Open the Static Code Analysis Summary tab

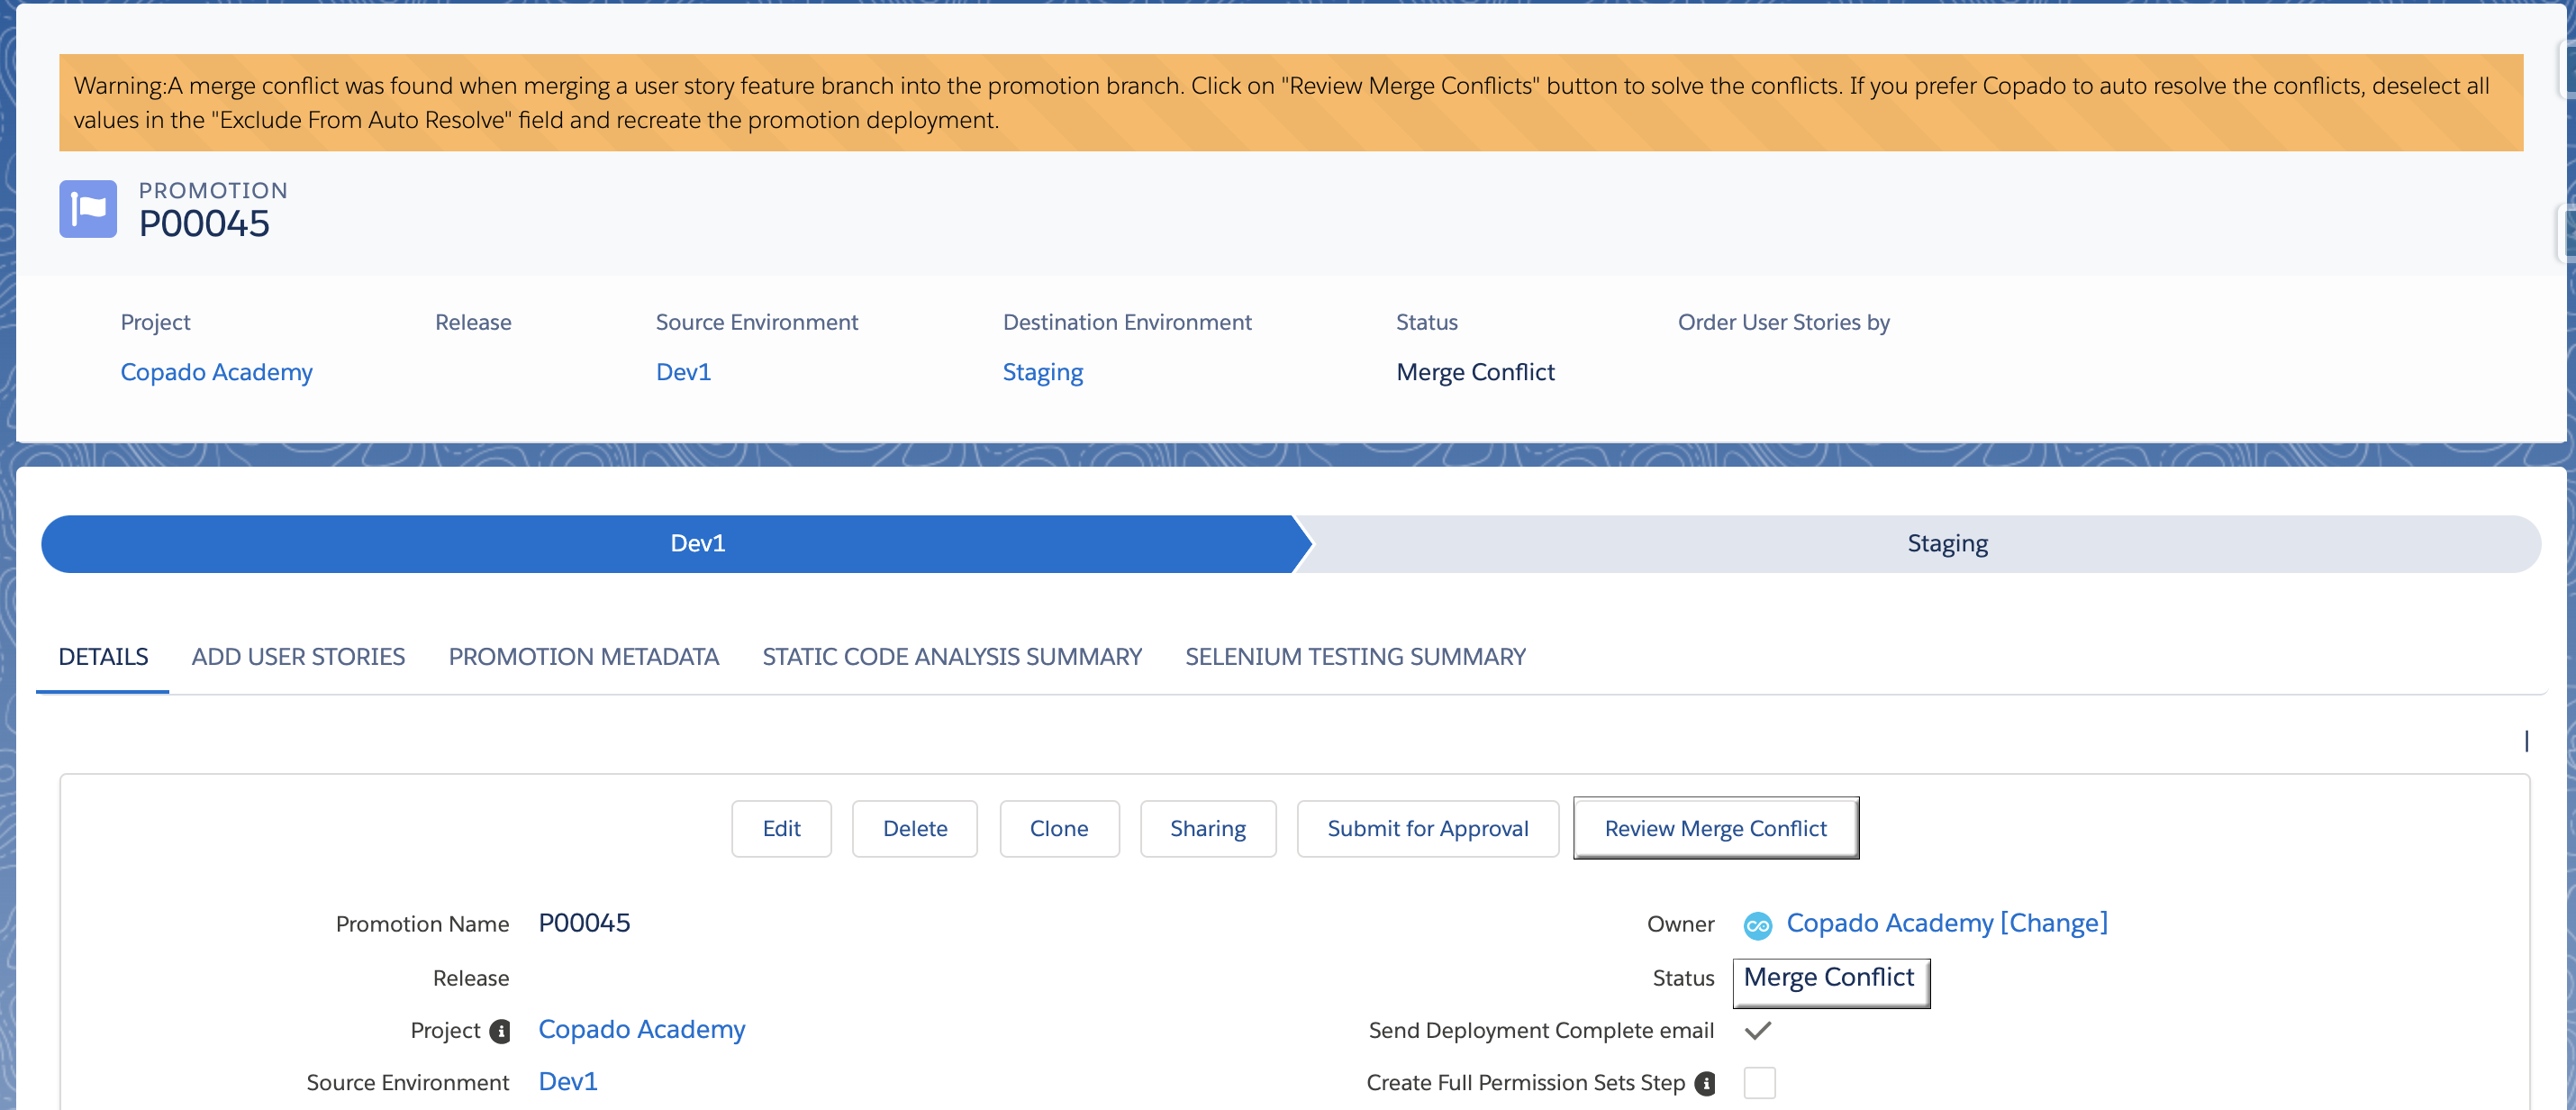(952, 657)
